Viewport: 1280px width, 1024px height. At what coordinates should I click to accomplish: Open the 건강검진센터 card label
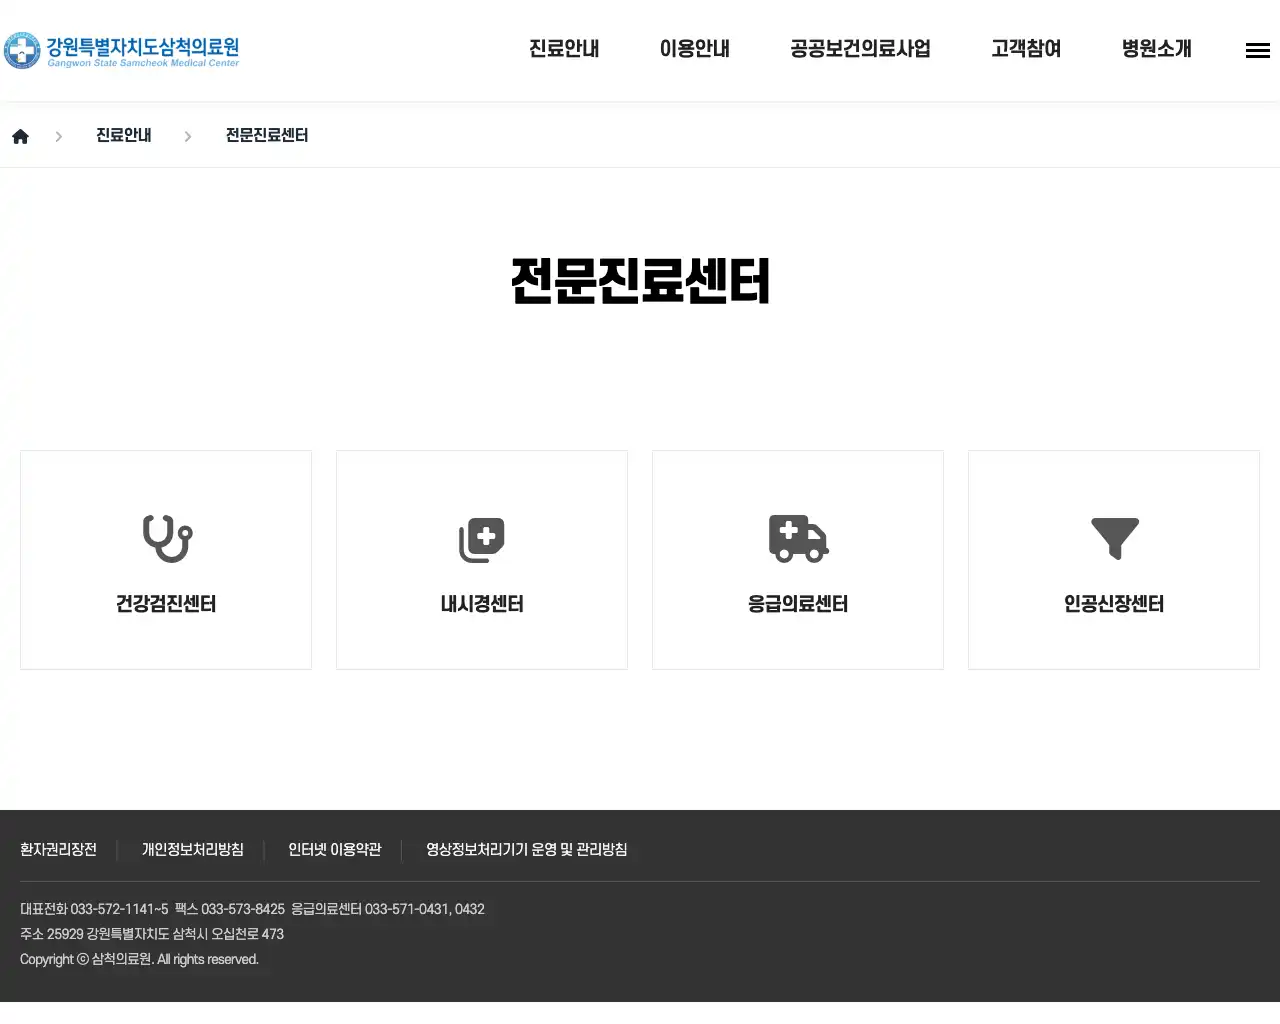166,604
